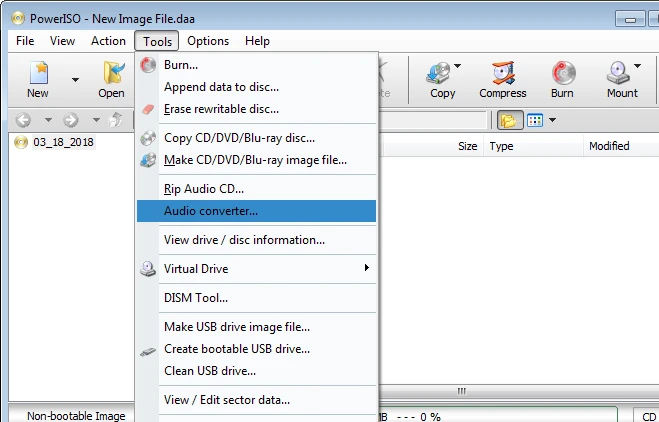Click the Virtual Drive icon in menu

(148, 269)
